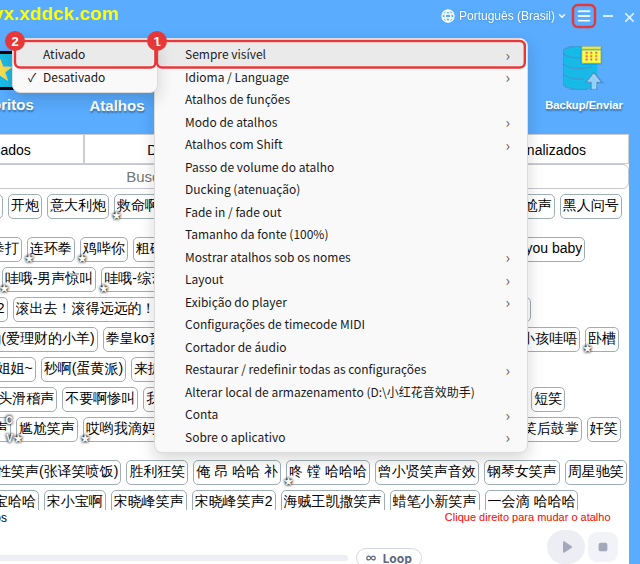Toggle the Loop infinity button
This screenshot has height=564, width=640.
click(x=389, y=557)
